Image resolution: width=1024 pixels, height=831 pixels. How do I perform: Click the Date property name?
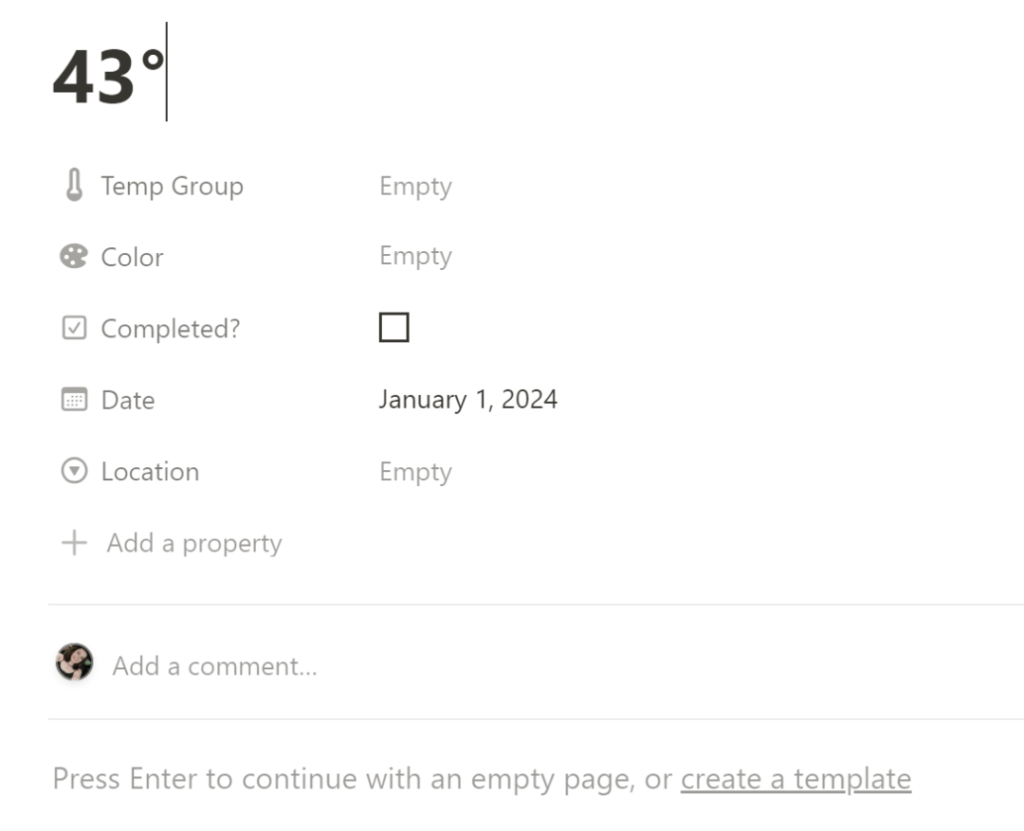coord(128,400)
